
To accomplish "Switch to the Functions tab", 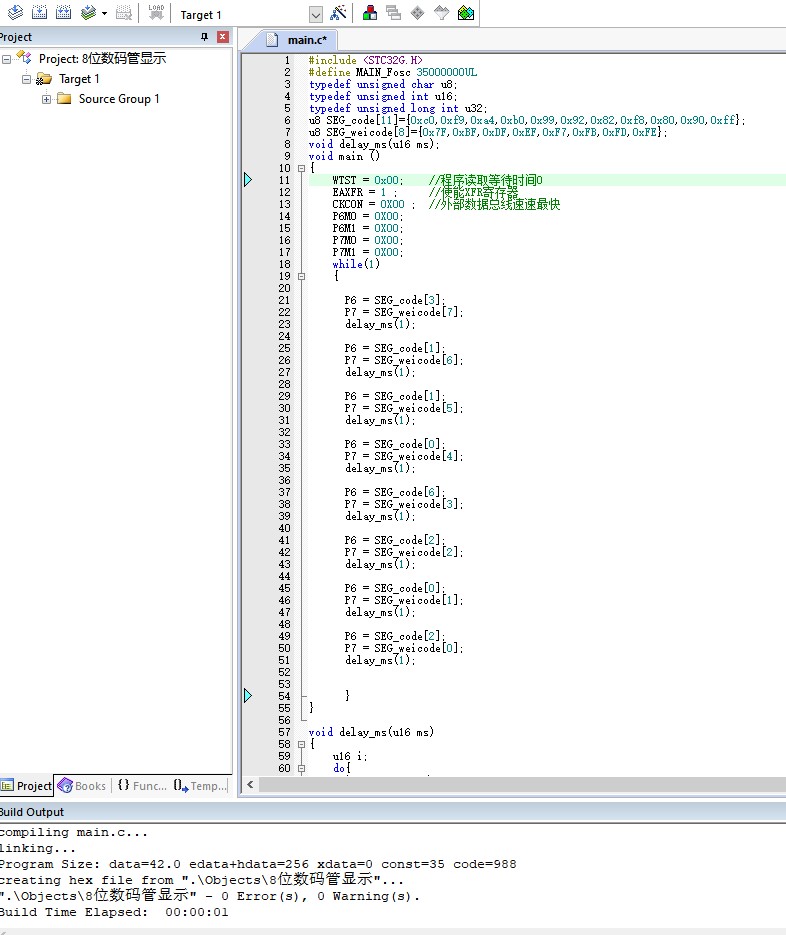I will [x=142, y=786].
